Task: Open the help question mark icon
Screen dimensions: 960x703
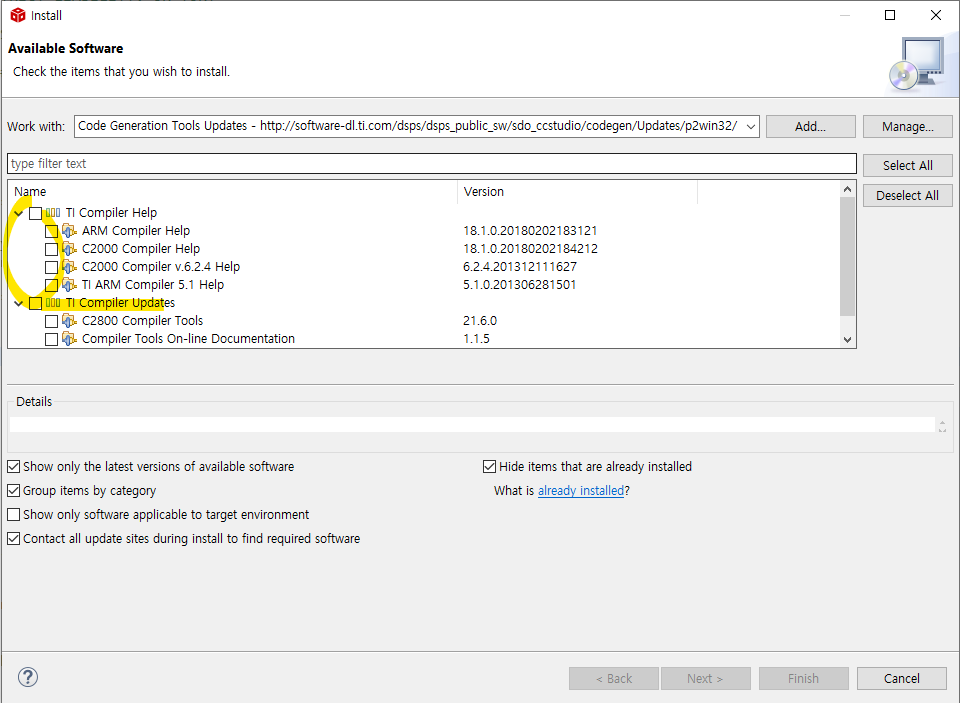Action: click(28, 677)
